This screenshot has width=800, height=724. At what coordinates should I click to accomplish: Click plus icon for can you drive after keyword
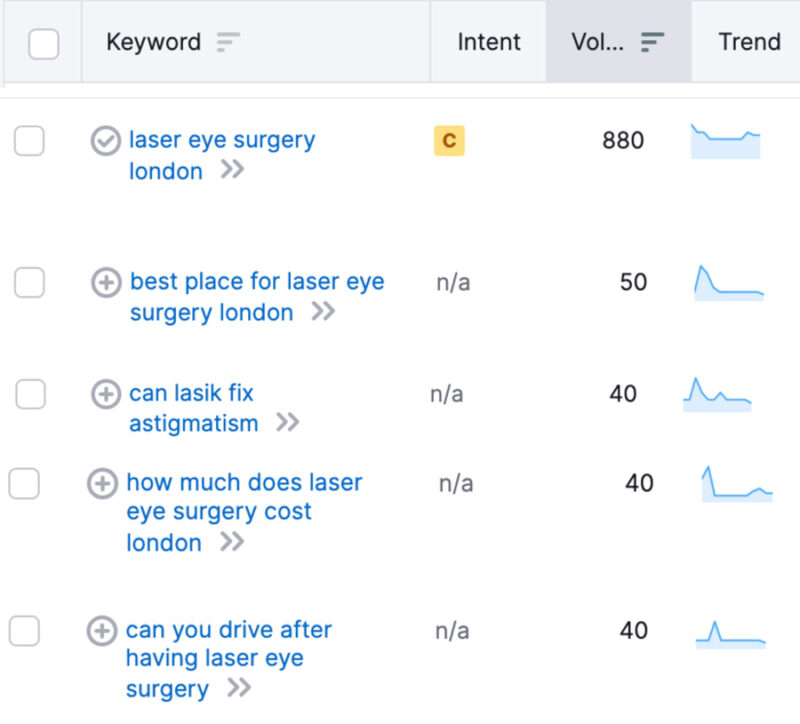(x=102, y=631)
